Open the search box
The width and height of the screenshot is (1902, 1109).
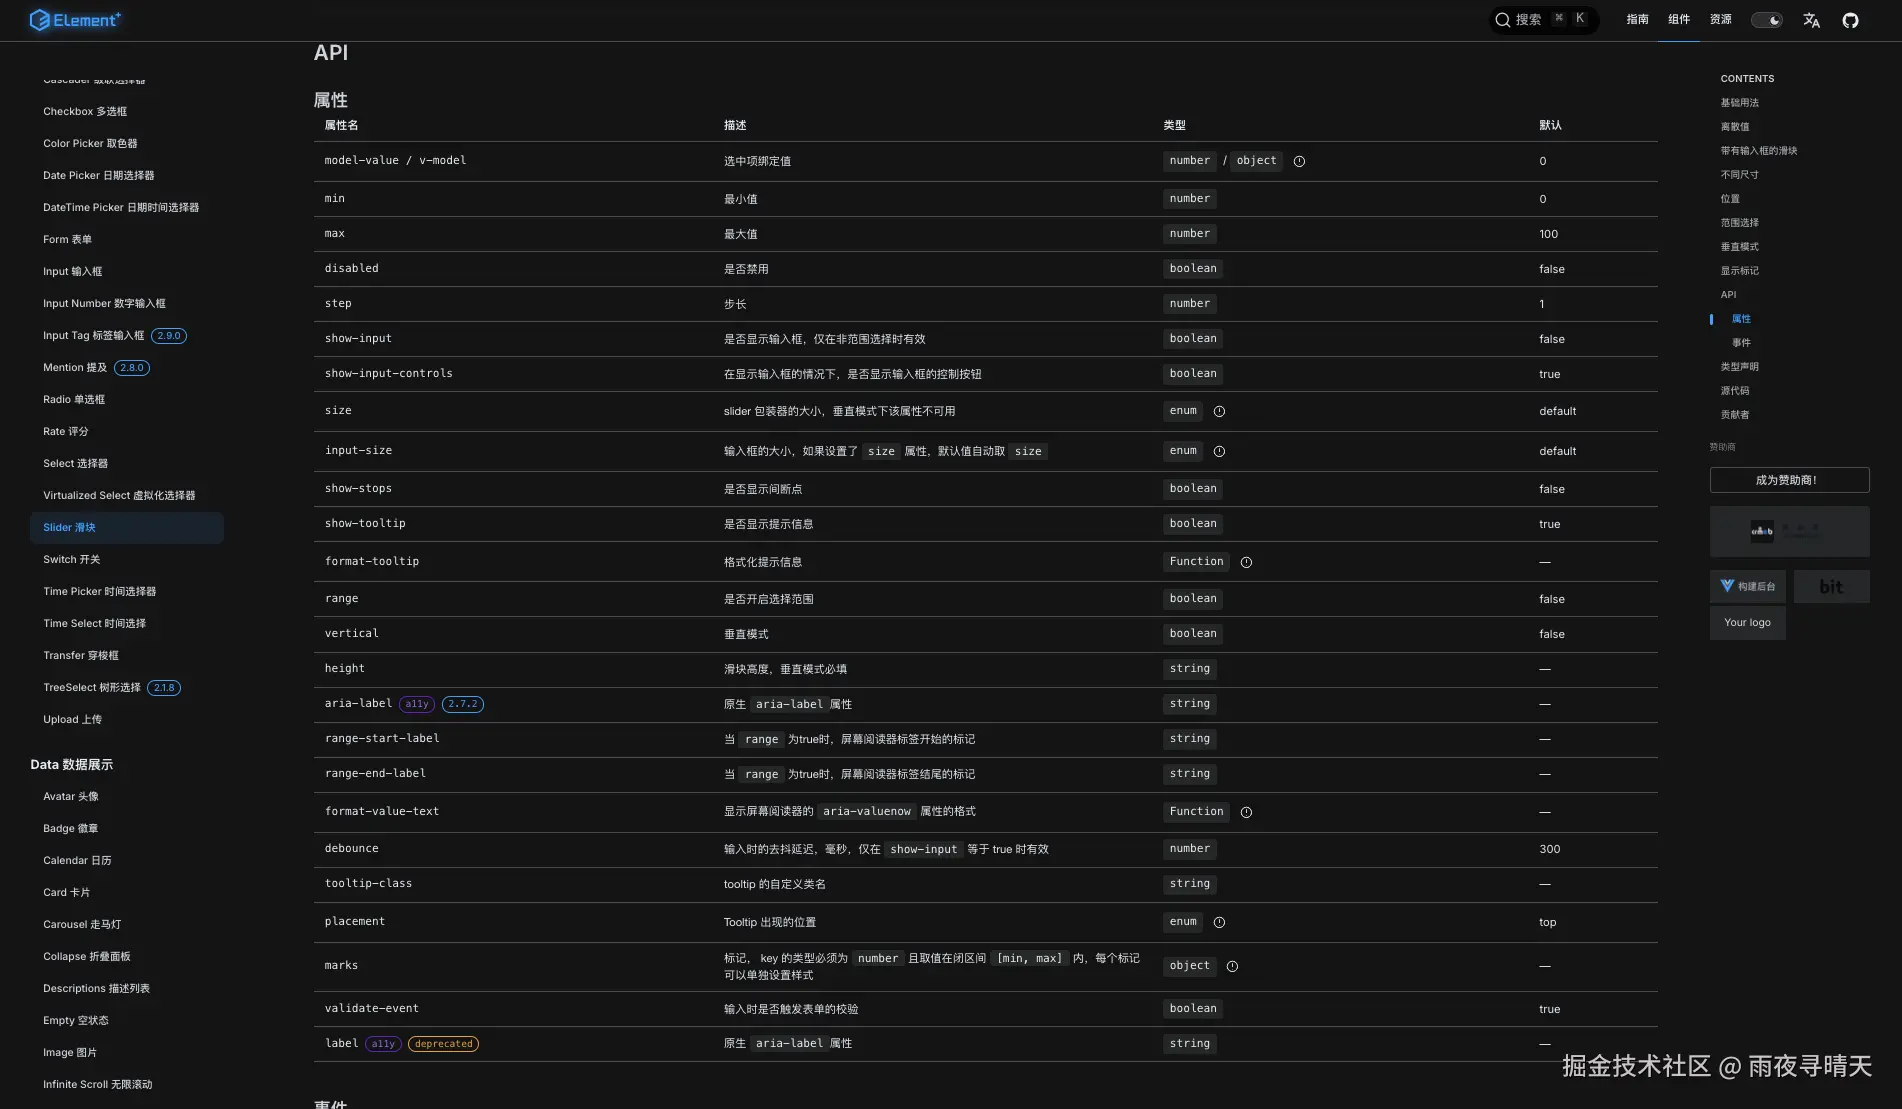click(x=1543, y=20)
